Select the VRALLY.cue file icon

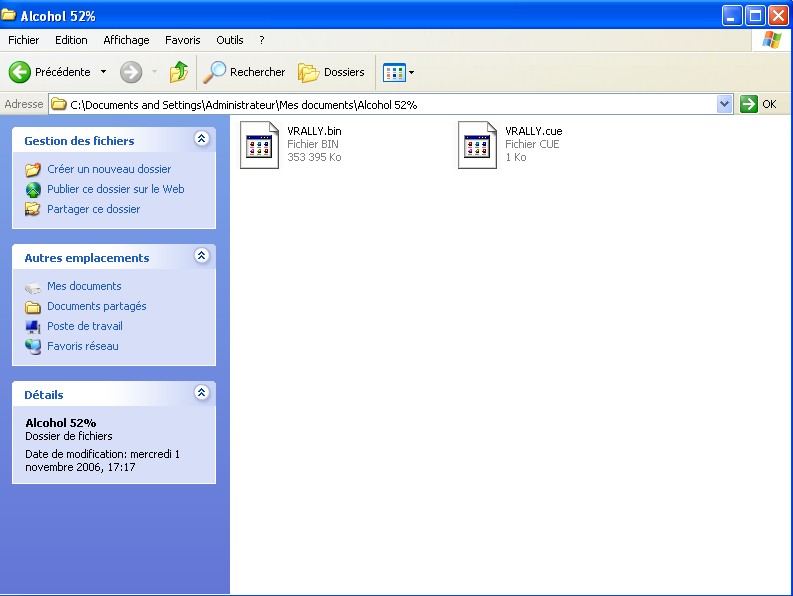(477, 145)
